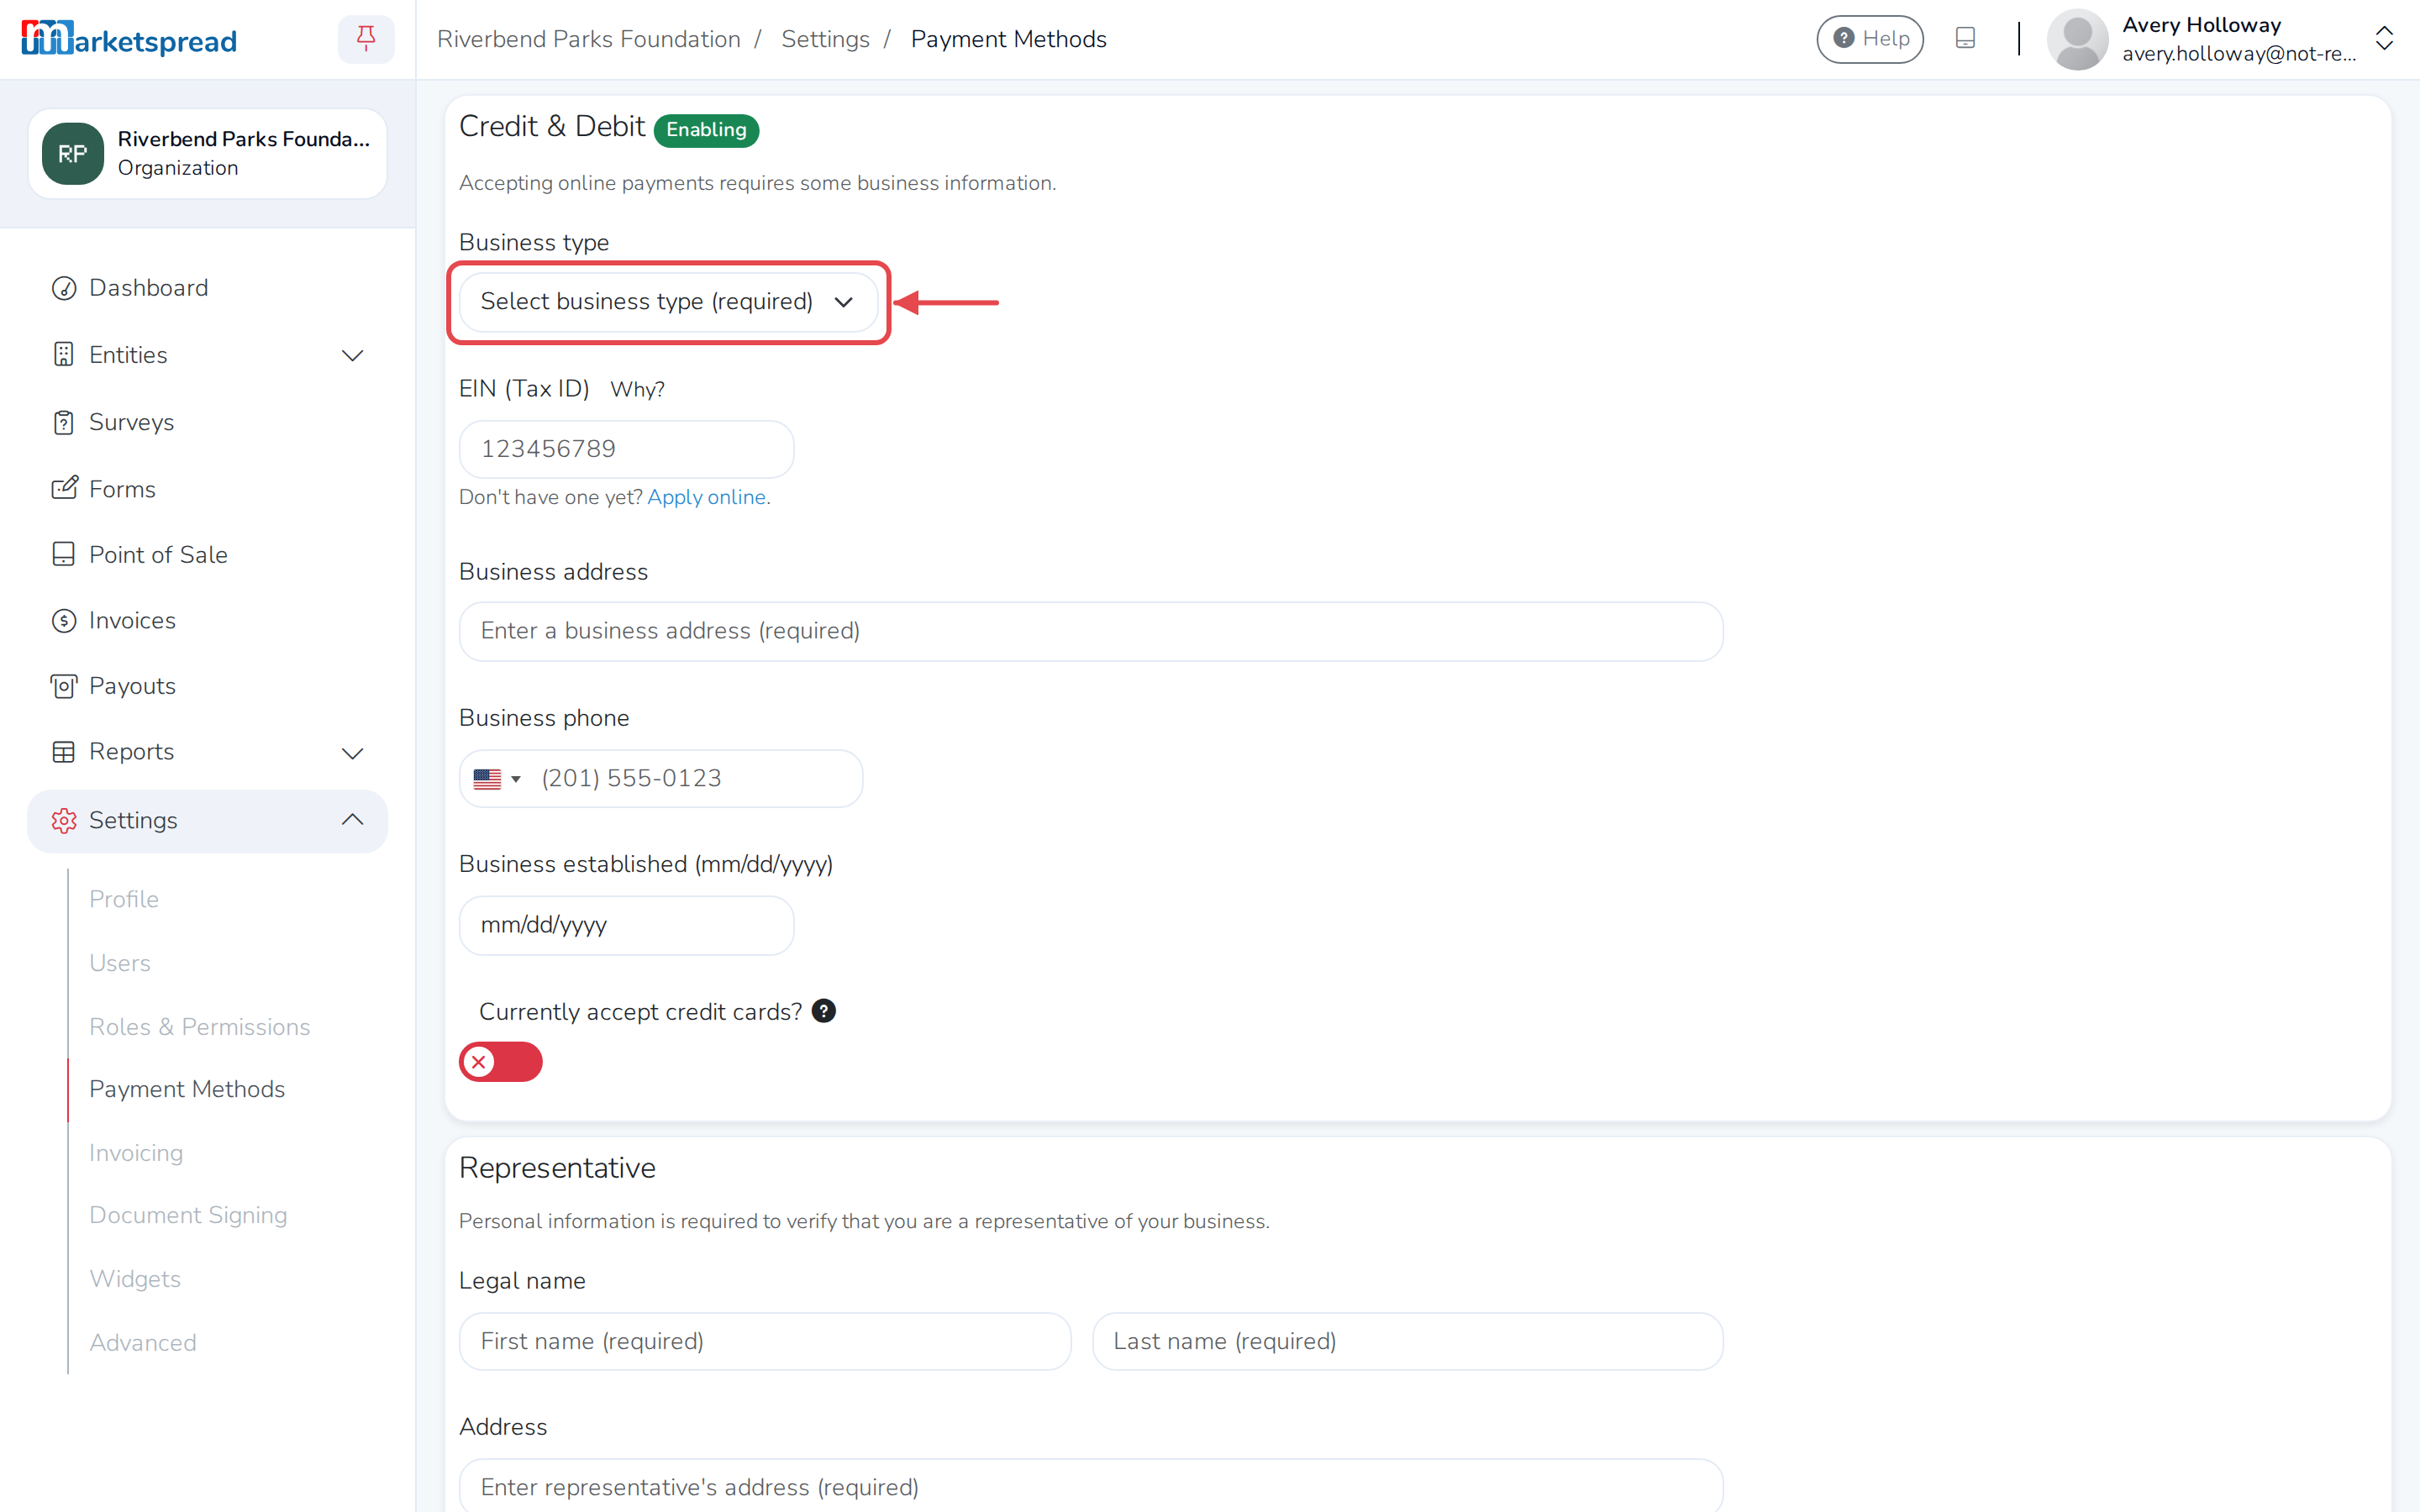
Task: Click the Help button
Action: (x=1870, y=39)
